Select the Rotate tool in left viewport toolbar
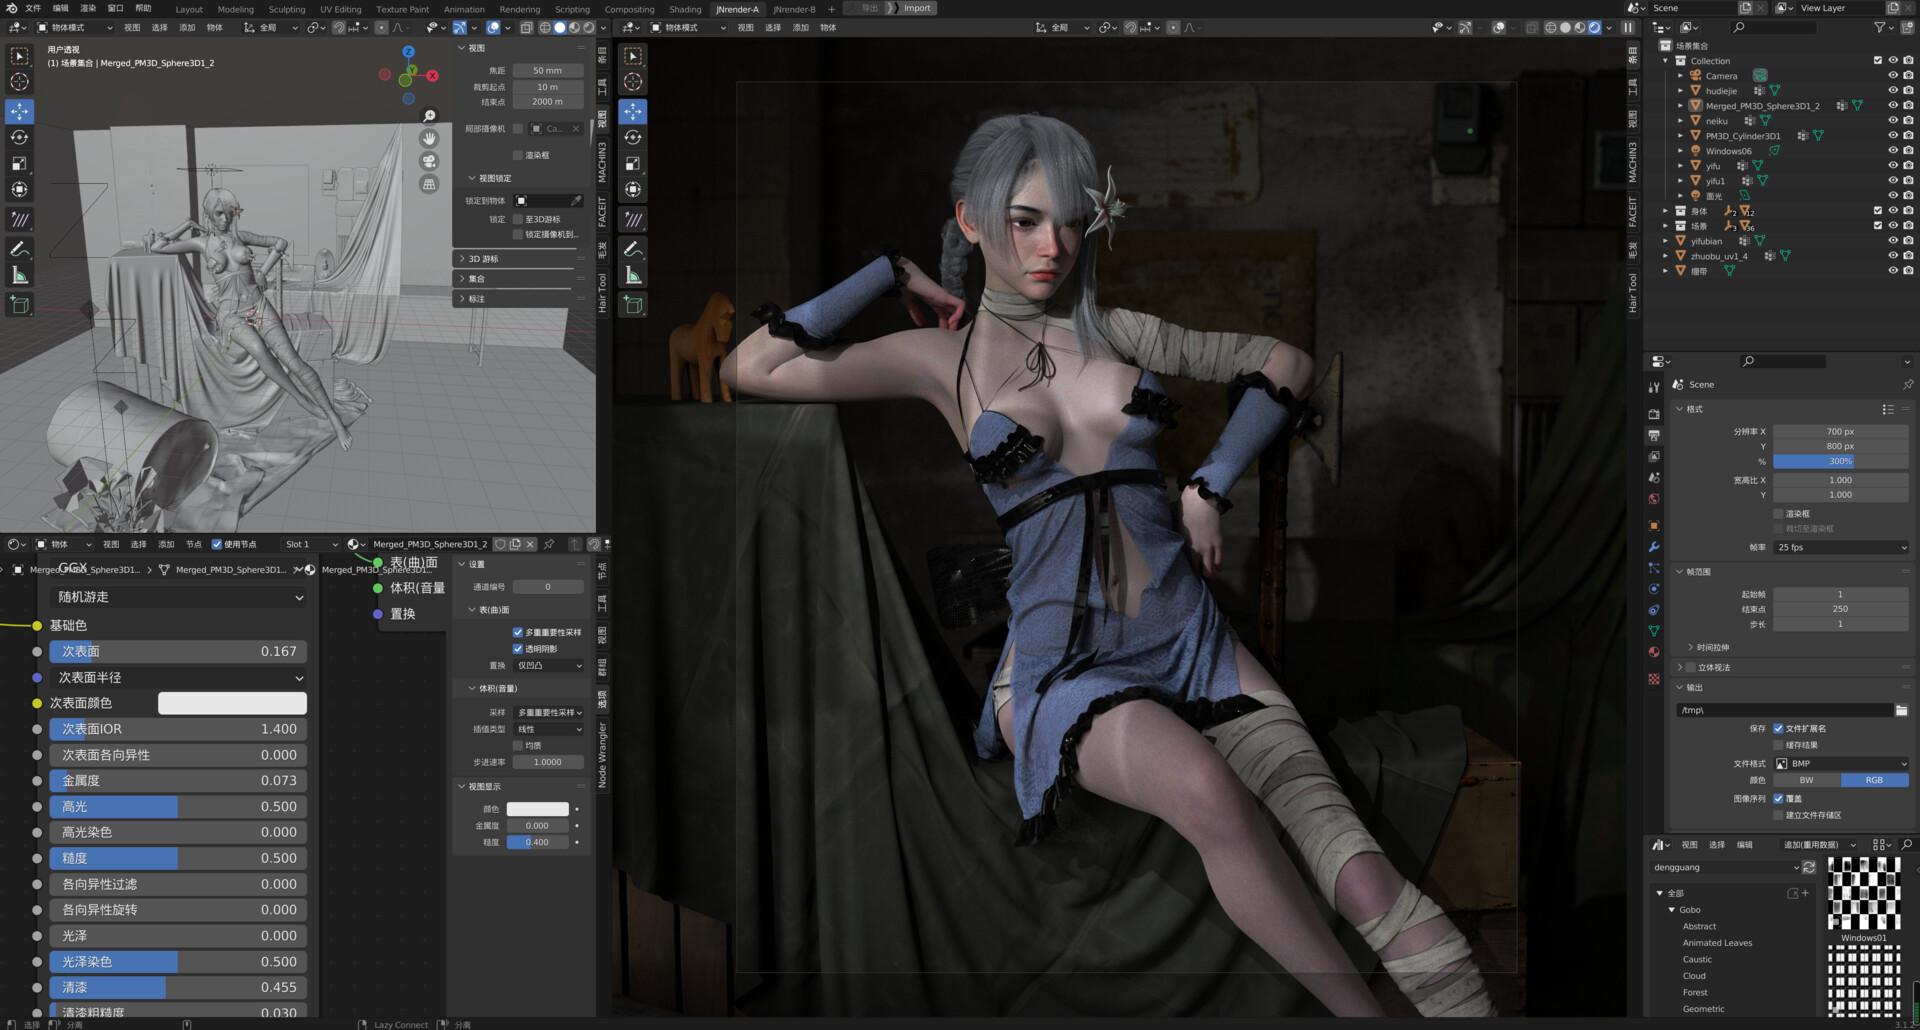1920x1030 pixels. 19,137
